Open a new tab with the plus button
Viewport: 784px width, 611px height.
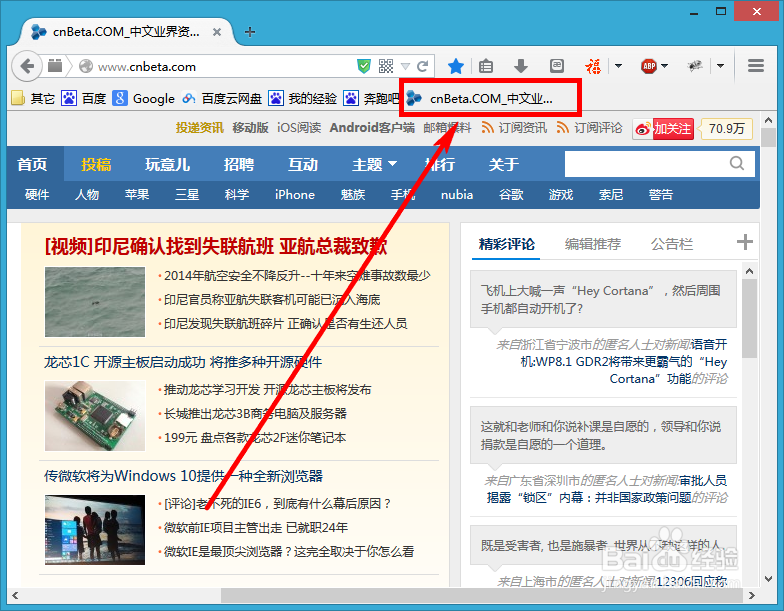tap(250, 32)
